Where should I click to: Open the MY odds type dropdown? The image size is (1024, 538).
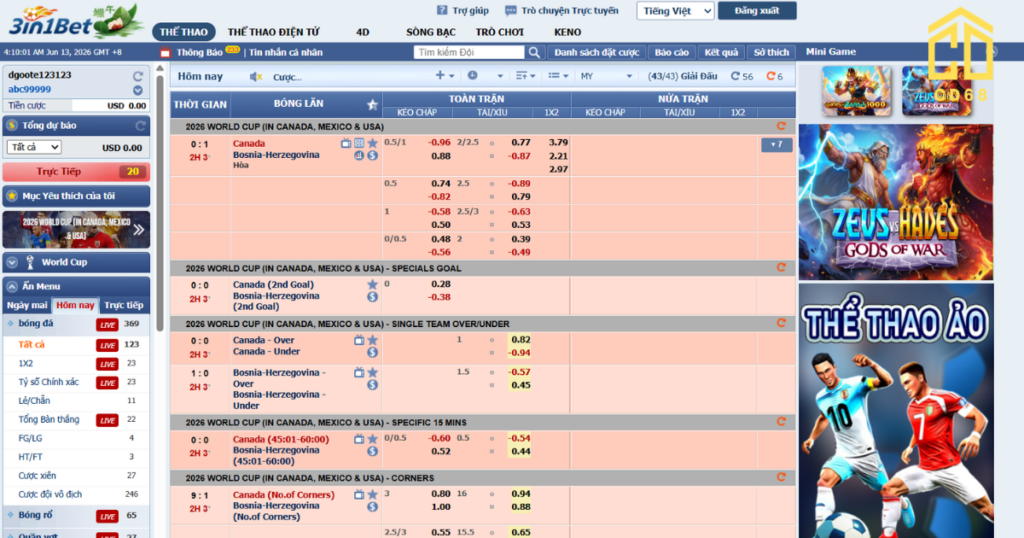606,76
